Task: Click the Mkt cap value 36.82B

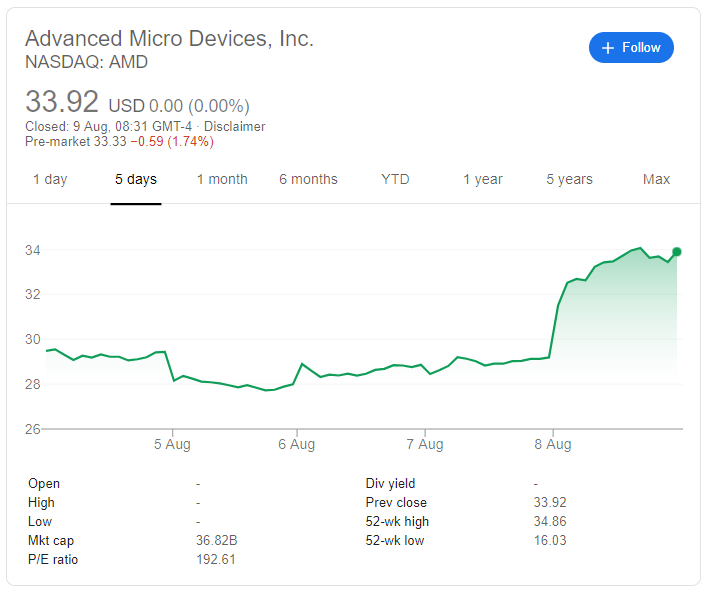Action: click(x=217, y=540)
